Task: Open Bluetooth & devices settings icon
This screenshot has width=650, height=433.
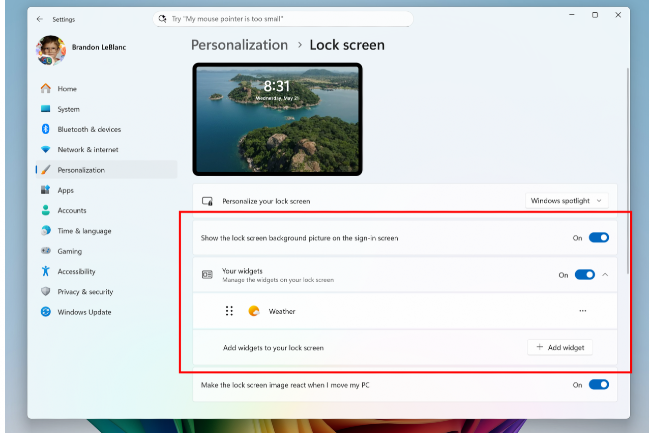Action: pyautogui.click(x=45, y=129)
